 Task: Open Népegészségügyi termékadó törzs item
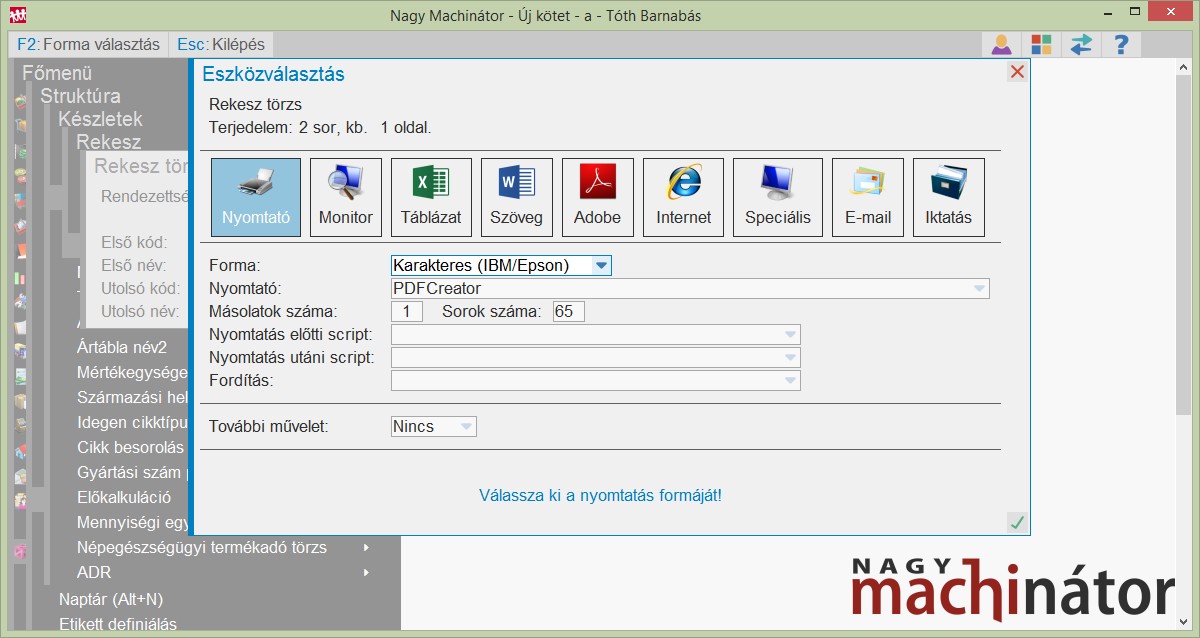(202, 547)
